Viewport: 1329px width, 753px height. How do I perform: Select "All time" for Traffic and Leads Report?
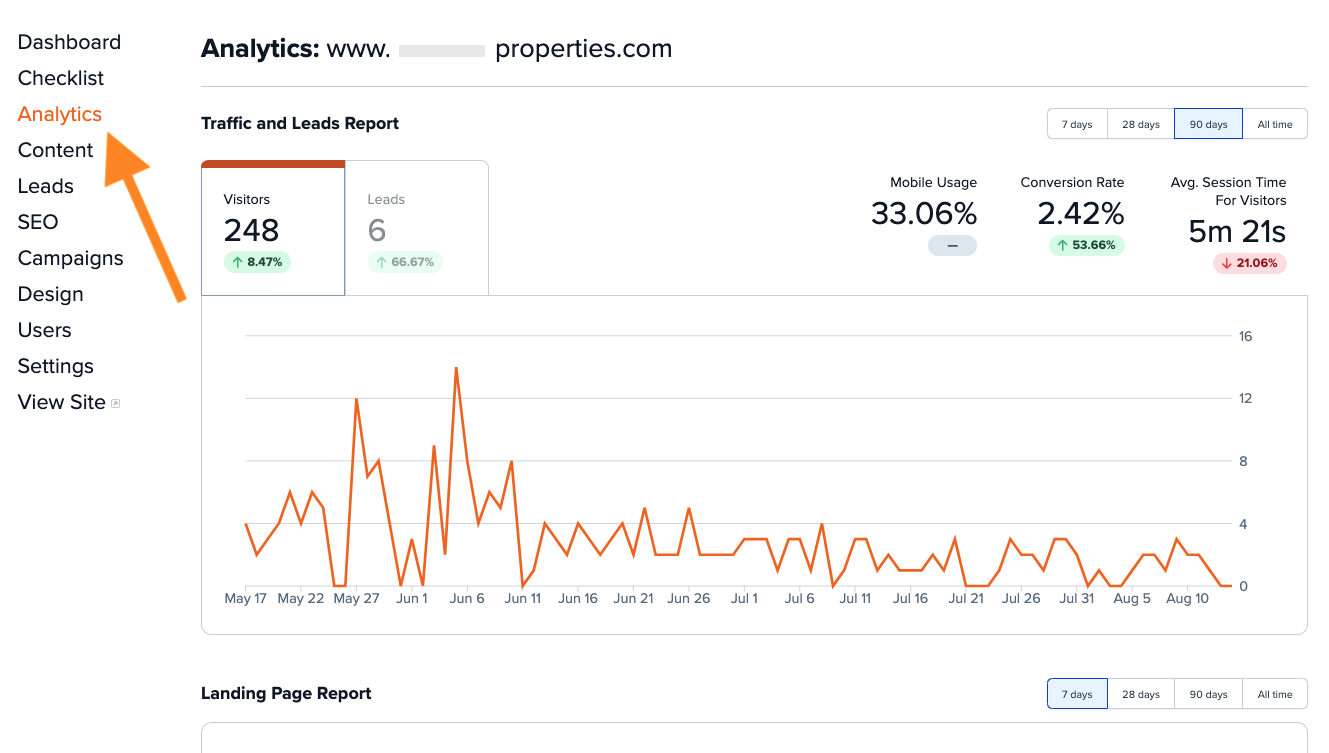pos(1275,123)
